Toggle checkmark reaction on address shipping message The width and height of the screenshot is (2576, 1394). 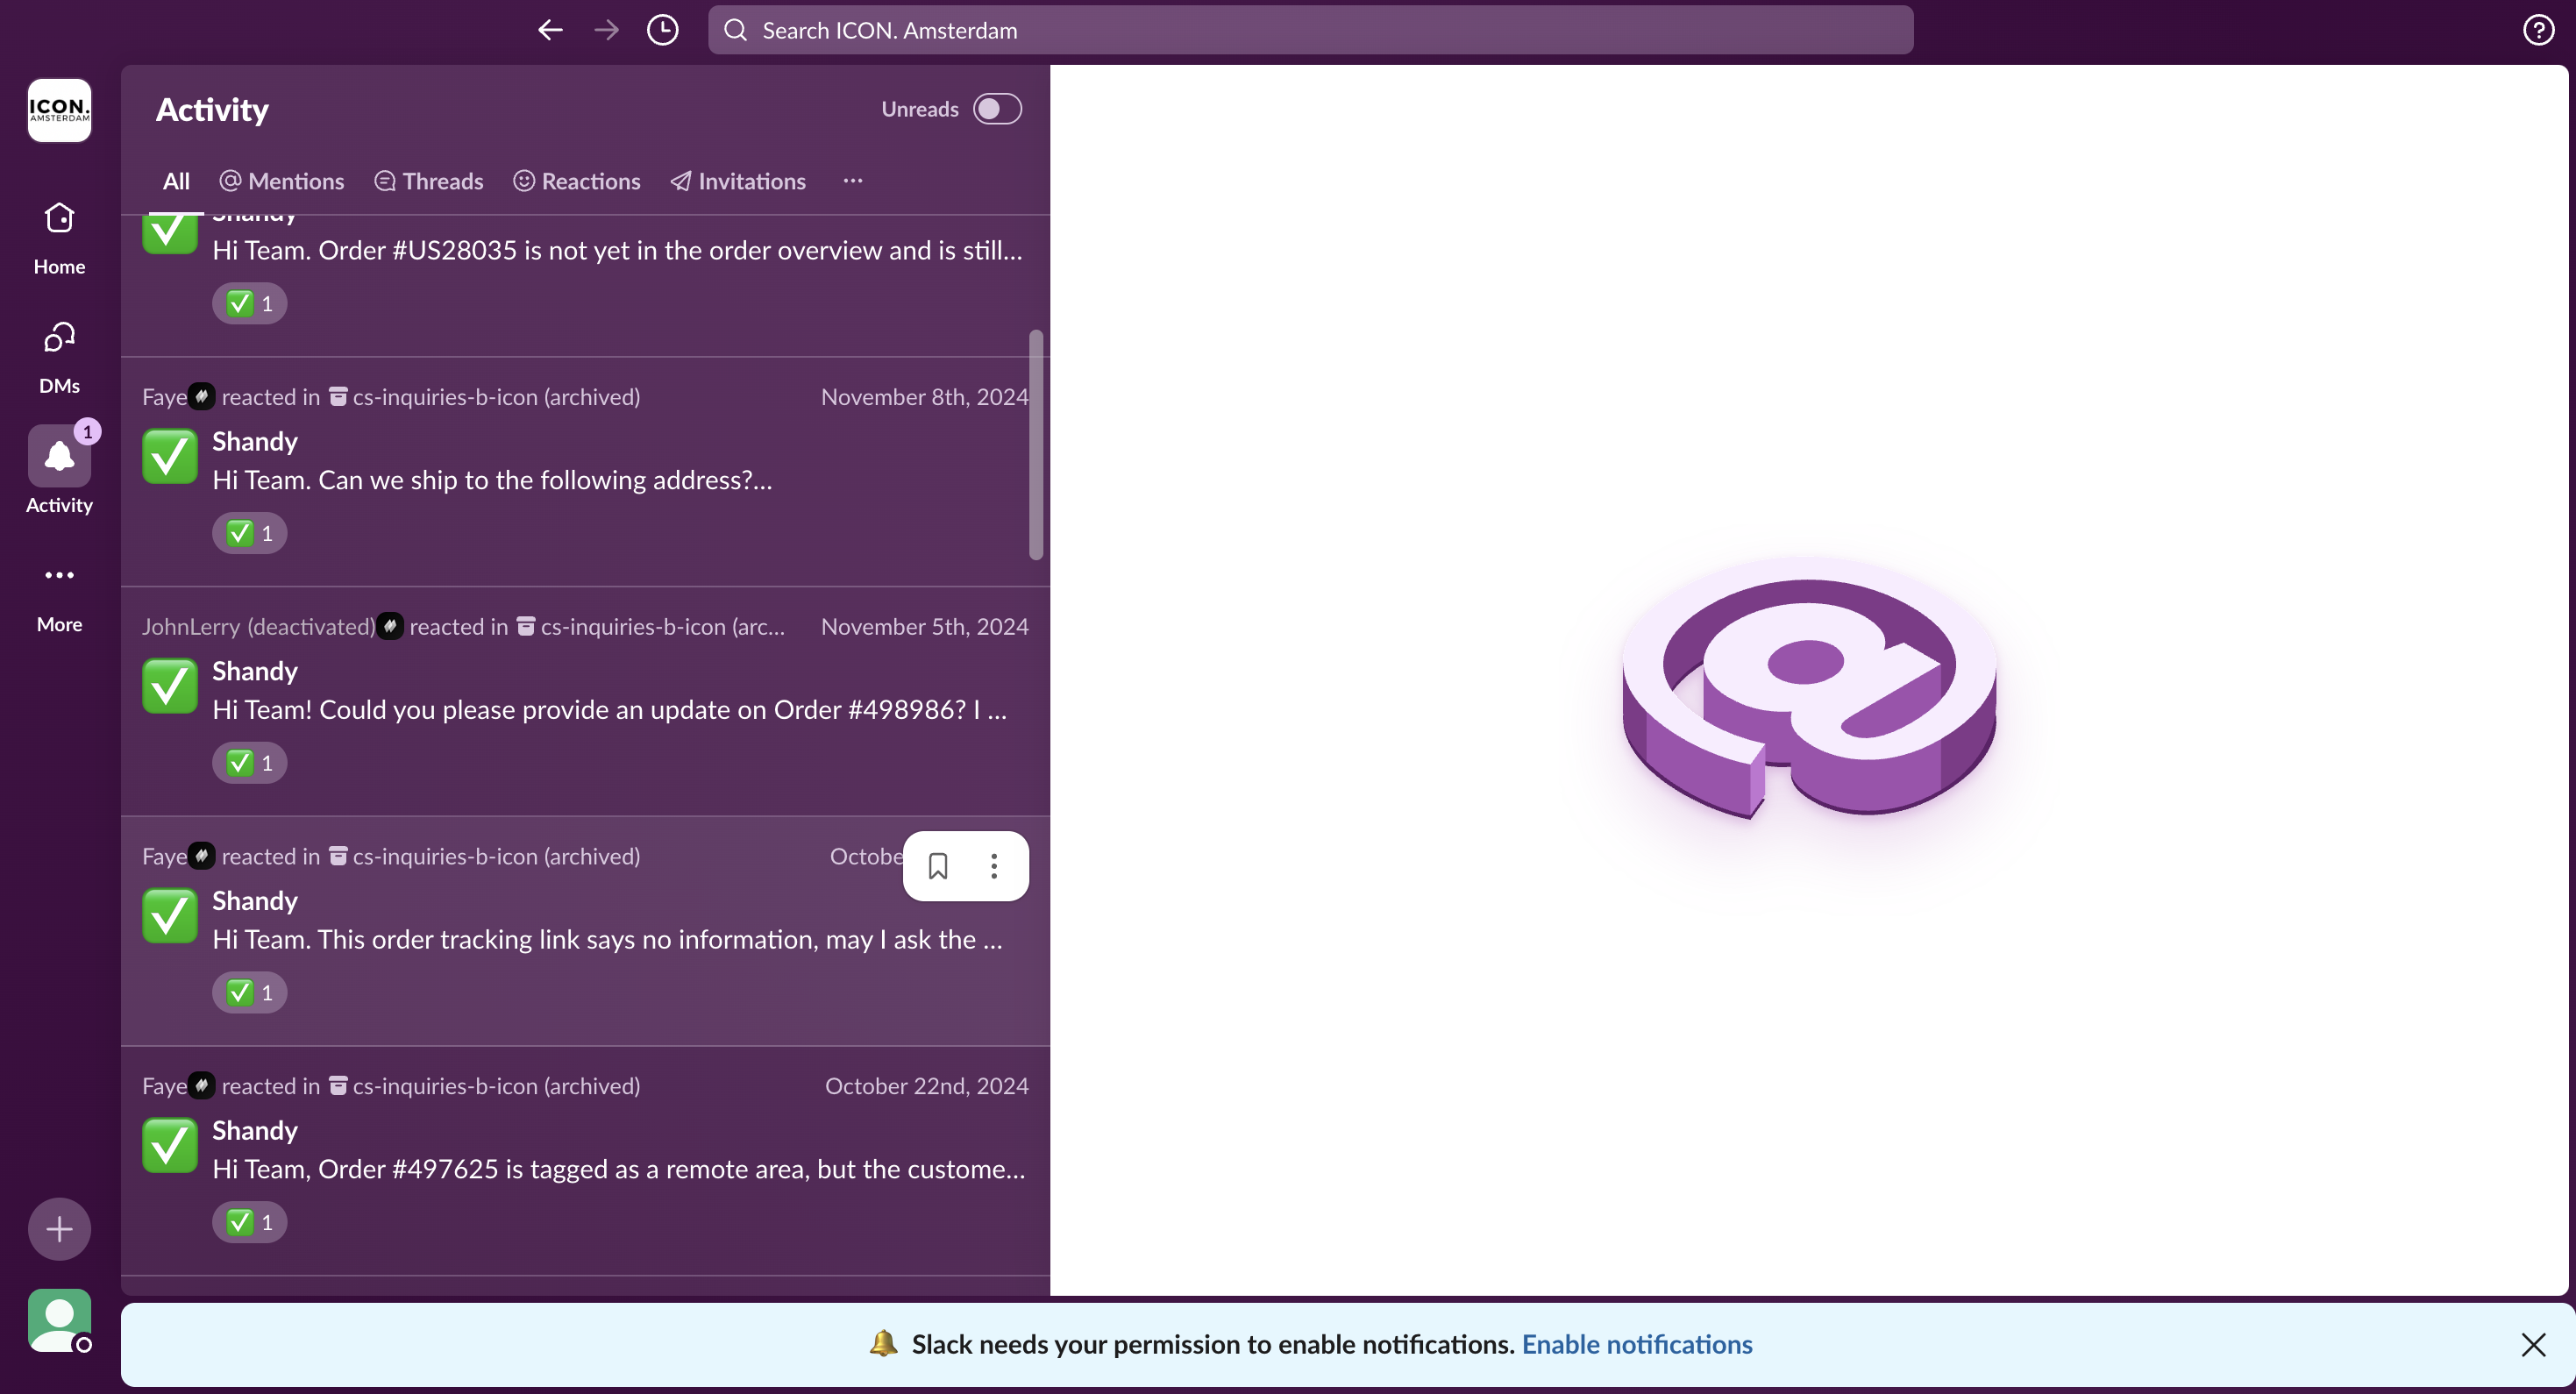pyautogui.click(x=249, y=533)
